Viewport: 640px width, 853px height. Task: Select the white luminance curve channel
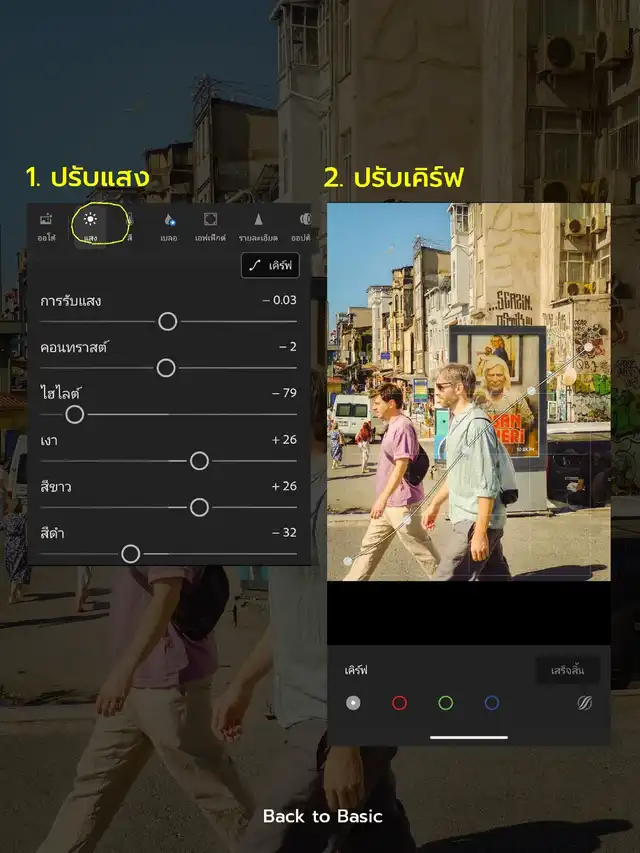pos(353,703)
